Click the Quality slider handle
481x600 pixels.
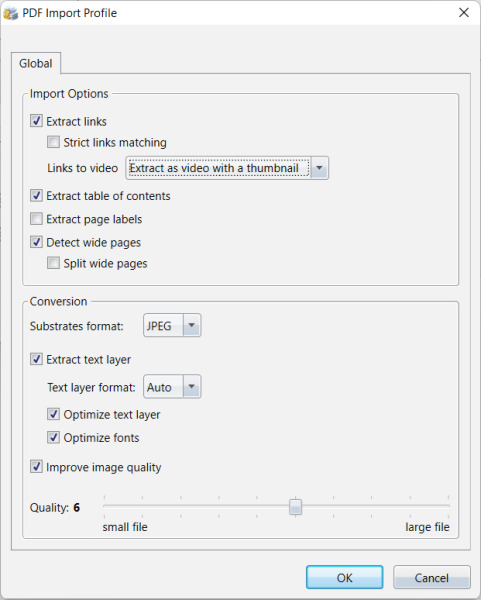pyautogui.click(x=295, y=507)
